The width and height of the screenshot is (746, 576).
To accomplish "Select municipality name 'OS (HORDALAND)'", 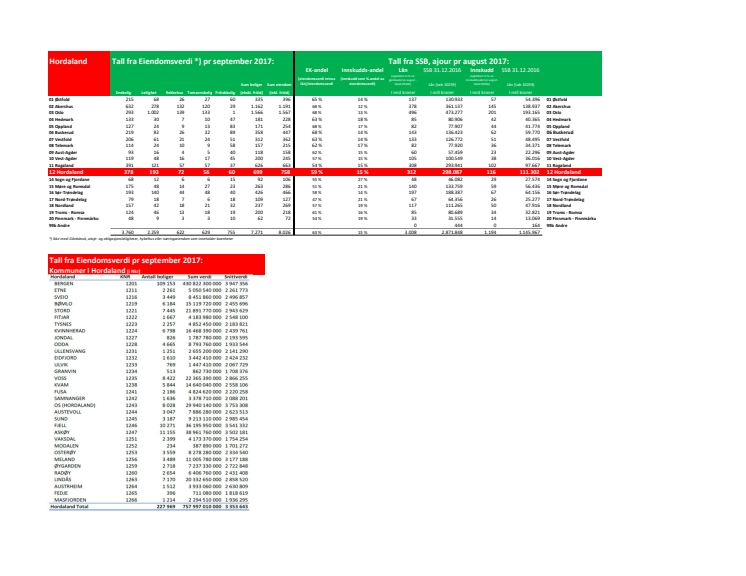I will click(x=75, y=405).
